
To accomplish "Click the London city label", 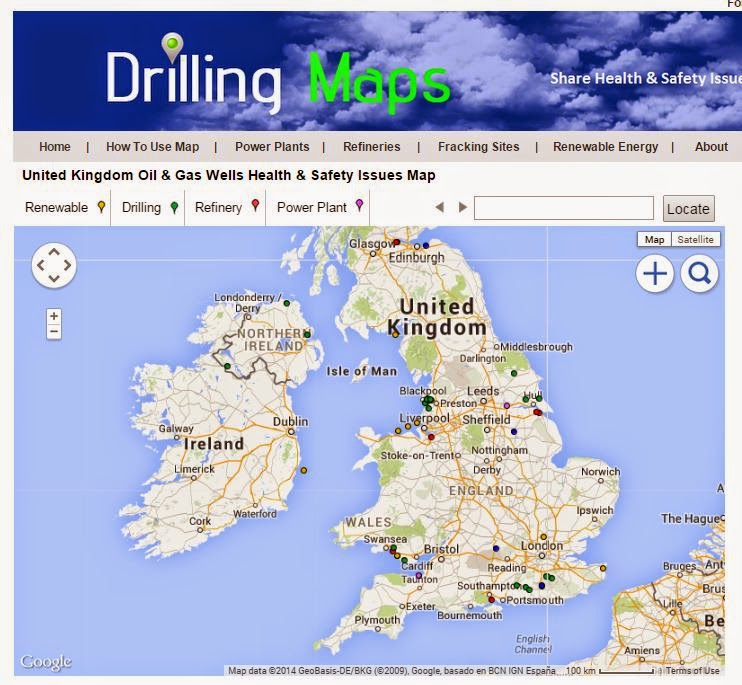I will 542,546.
